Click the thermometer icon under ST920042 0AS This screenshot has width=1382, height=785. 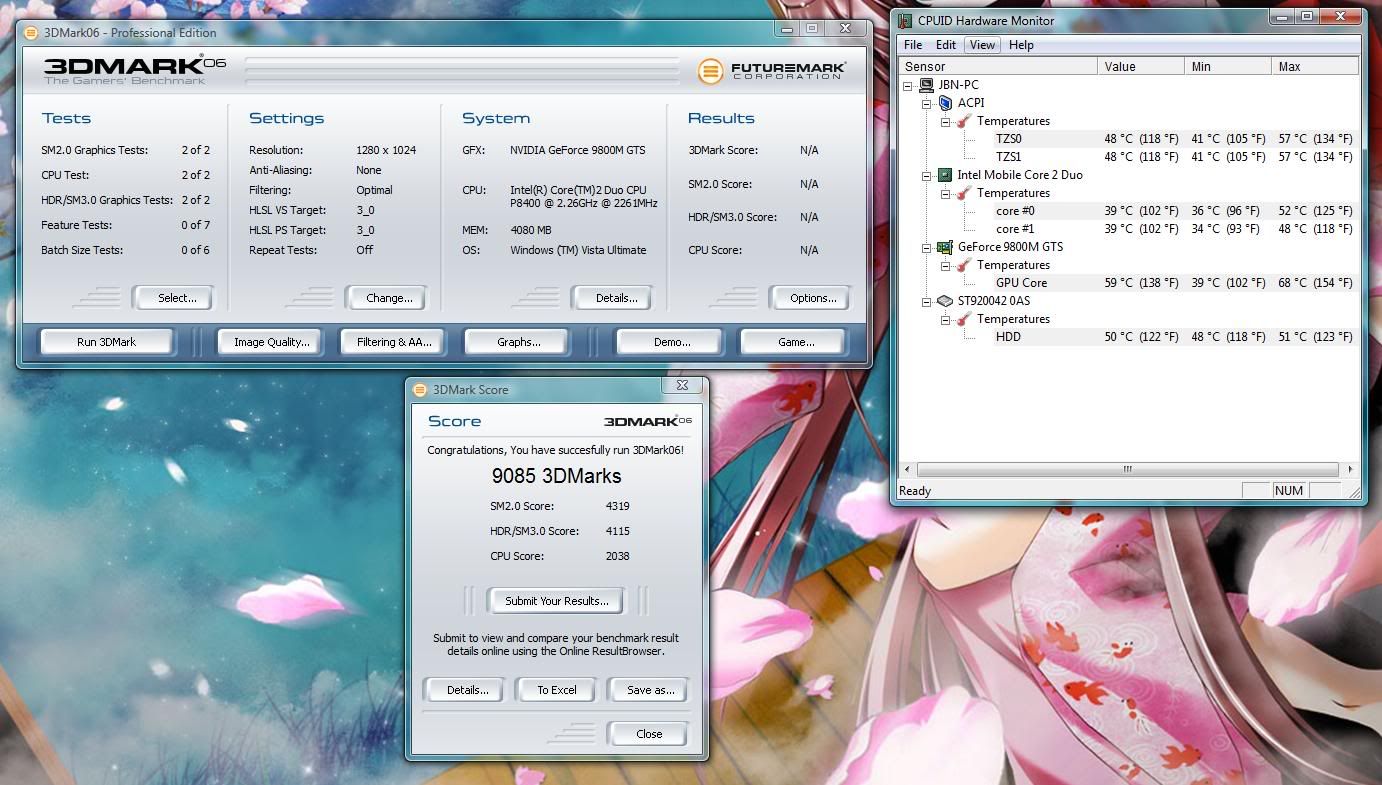click(x=964, y=319)
